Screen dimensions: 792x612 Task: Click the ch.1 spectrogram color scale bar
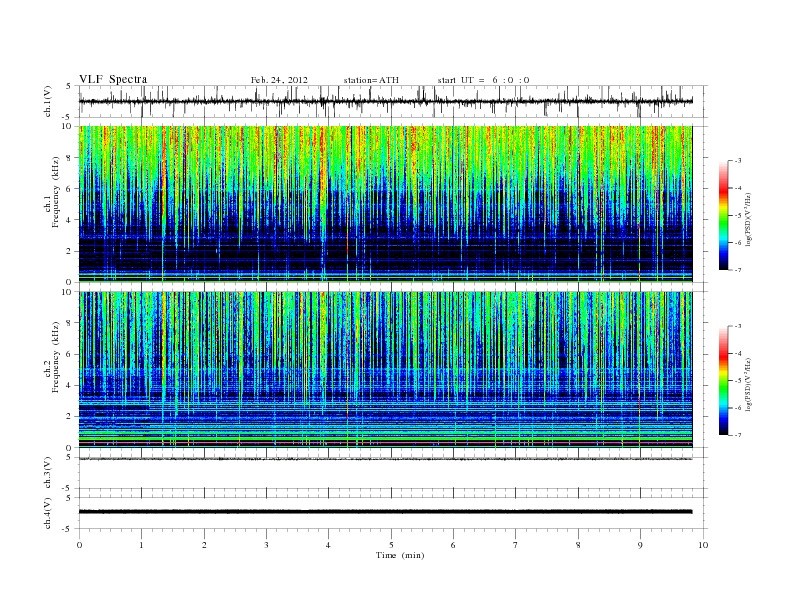click(723, 215)
